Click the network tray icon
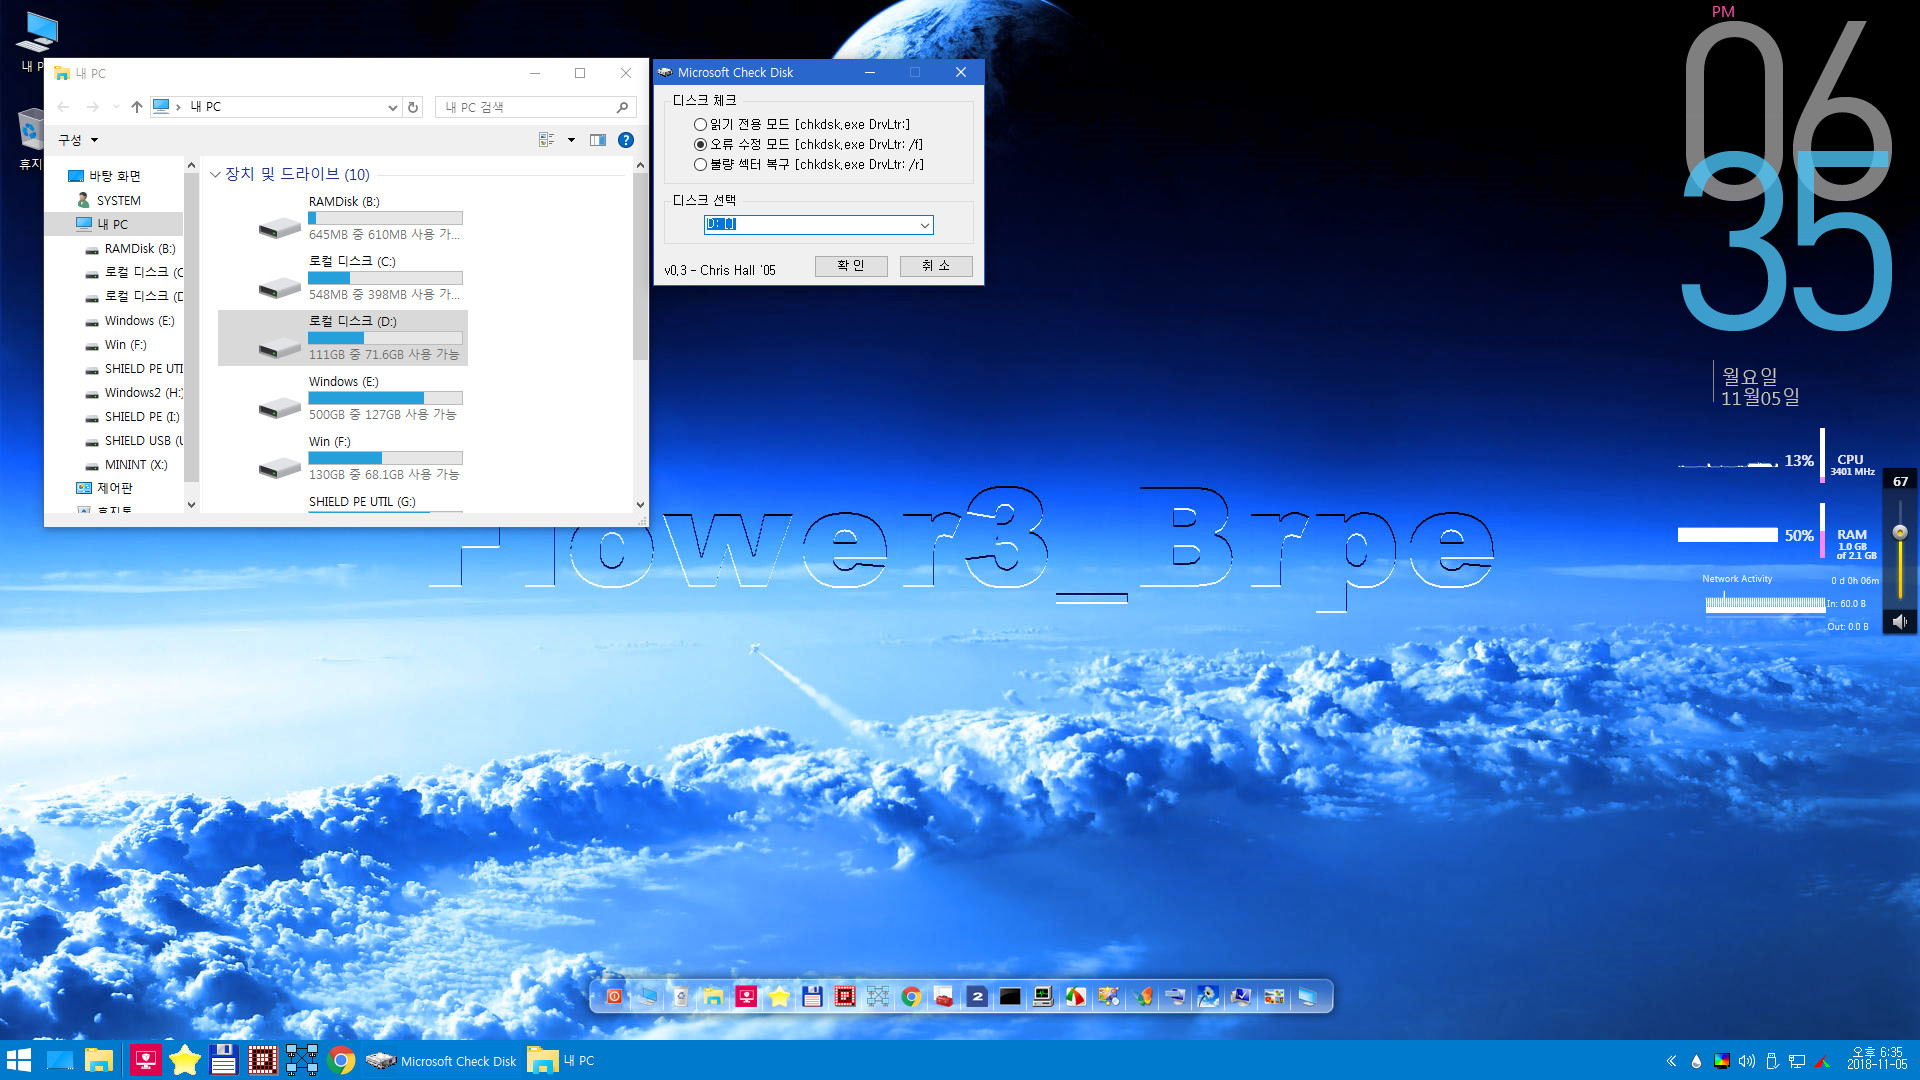 1797,1061
